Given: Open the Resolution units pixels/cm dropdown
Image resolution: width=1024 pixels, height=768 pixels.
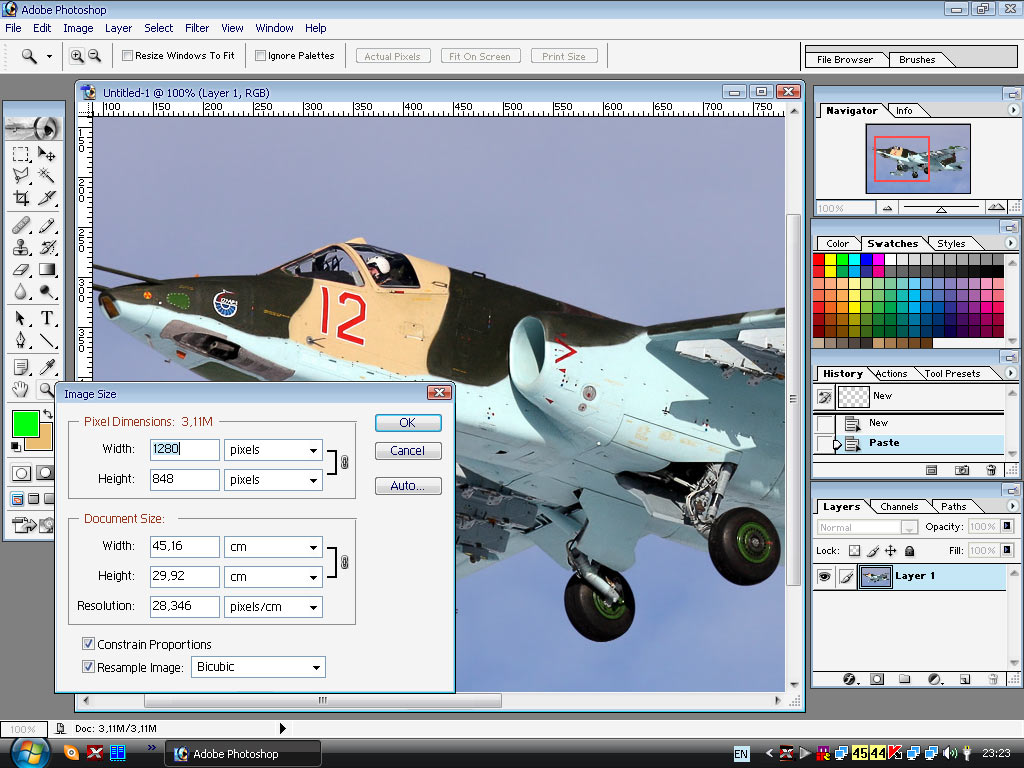Looking at the screenshot, I should (x=273, y=607).
